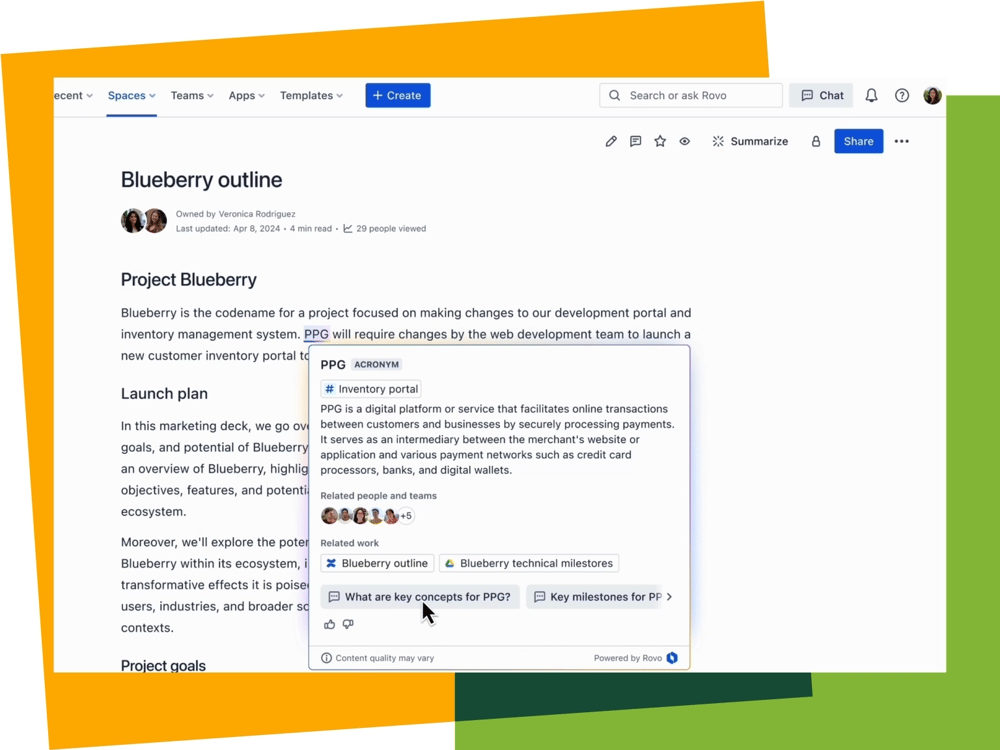Give thumbs up to PPG definition
Image resolution: width=1000 pixels, height=750 pixels.
pyautogui.click(x=329, y=625)
